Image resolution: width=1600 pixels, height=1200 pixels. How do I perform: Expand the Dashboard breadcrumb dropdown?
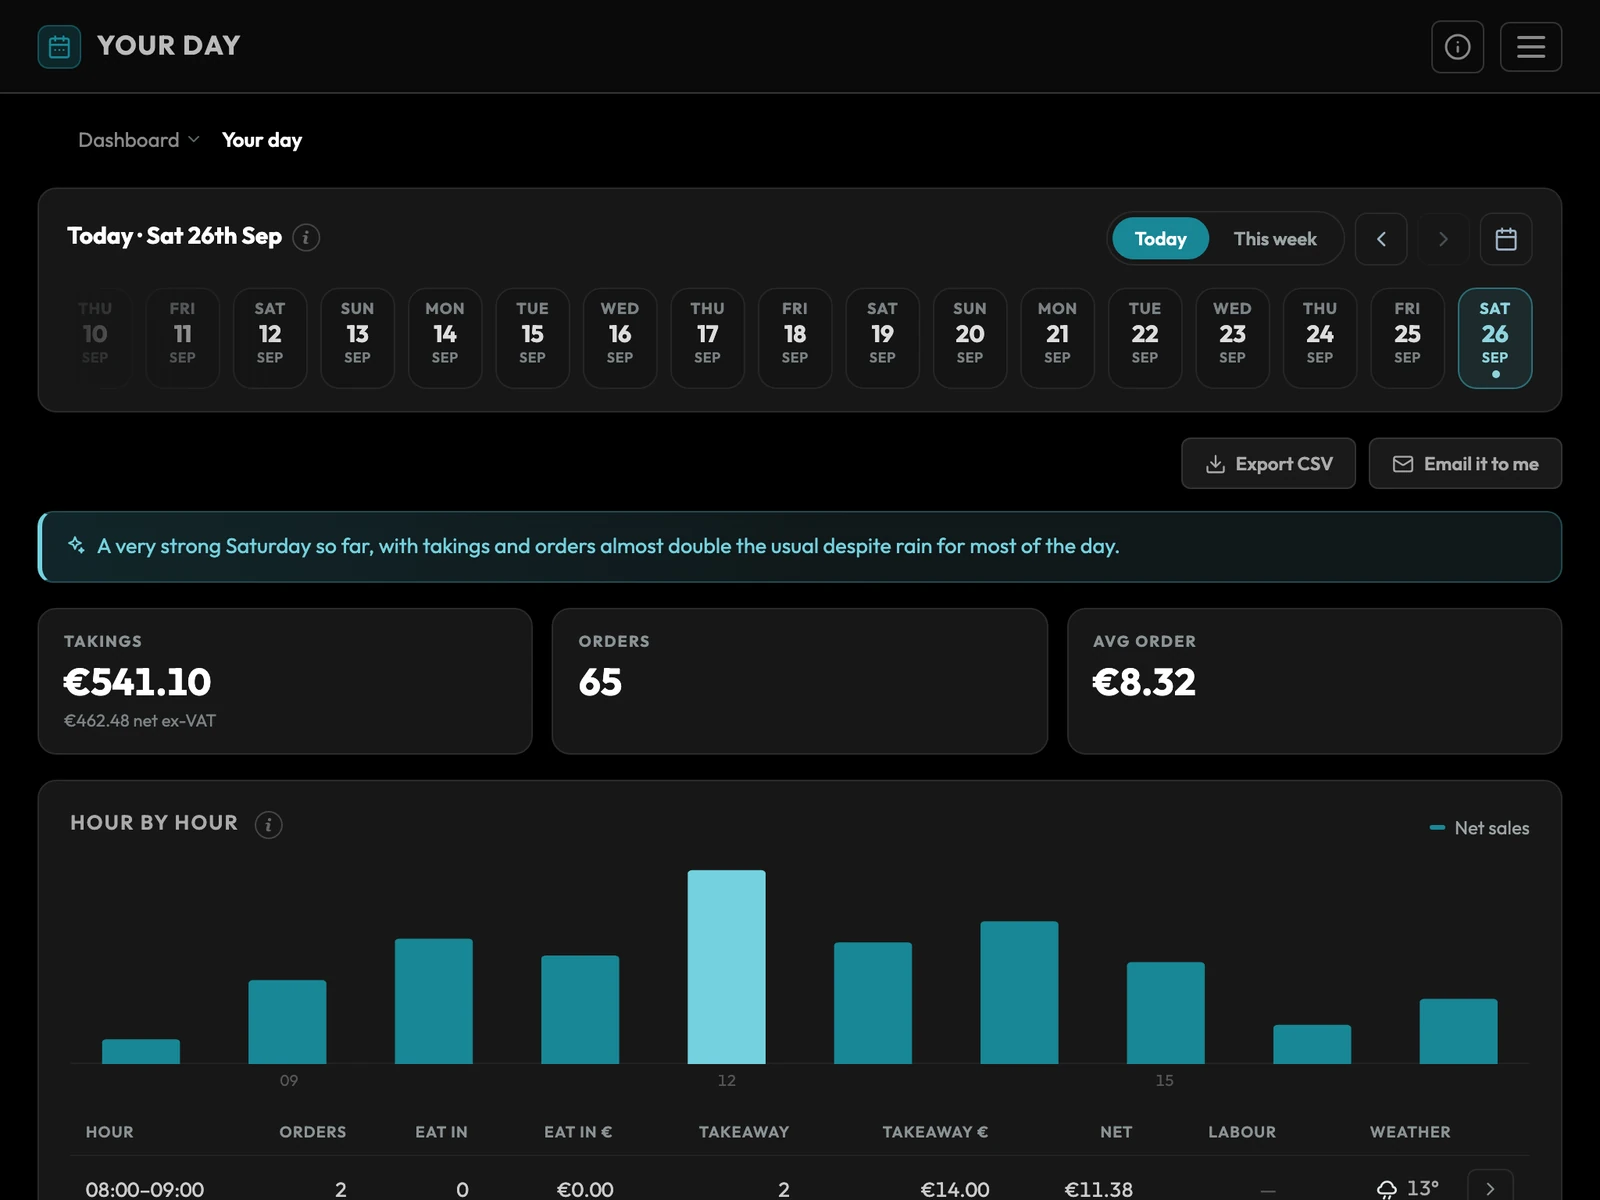[x=139, y=140]
